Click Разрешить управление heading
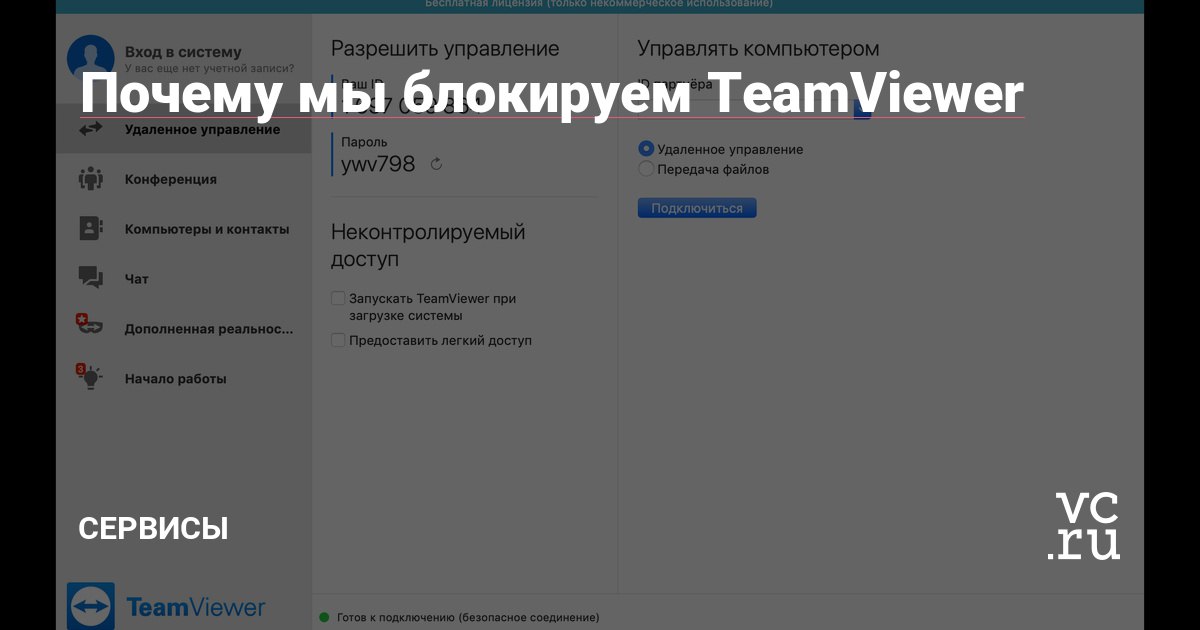Image resolution: width=1200 pixels, height=630 pixels. pyautogui.click(x=445, y=48)
